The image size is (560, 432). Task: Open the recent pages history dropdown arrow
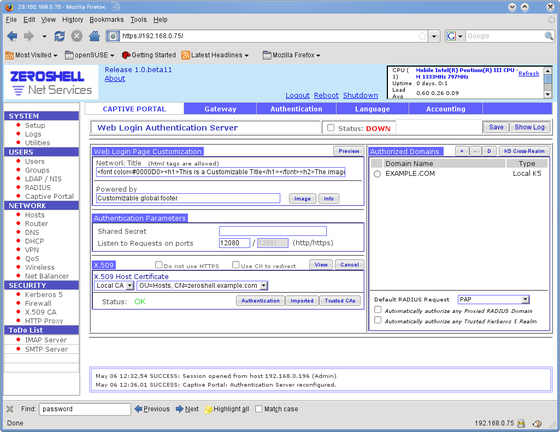pyautogui.click(x=44, y=36)
